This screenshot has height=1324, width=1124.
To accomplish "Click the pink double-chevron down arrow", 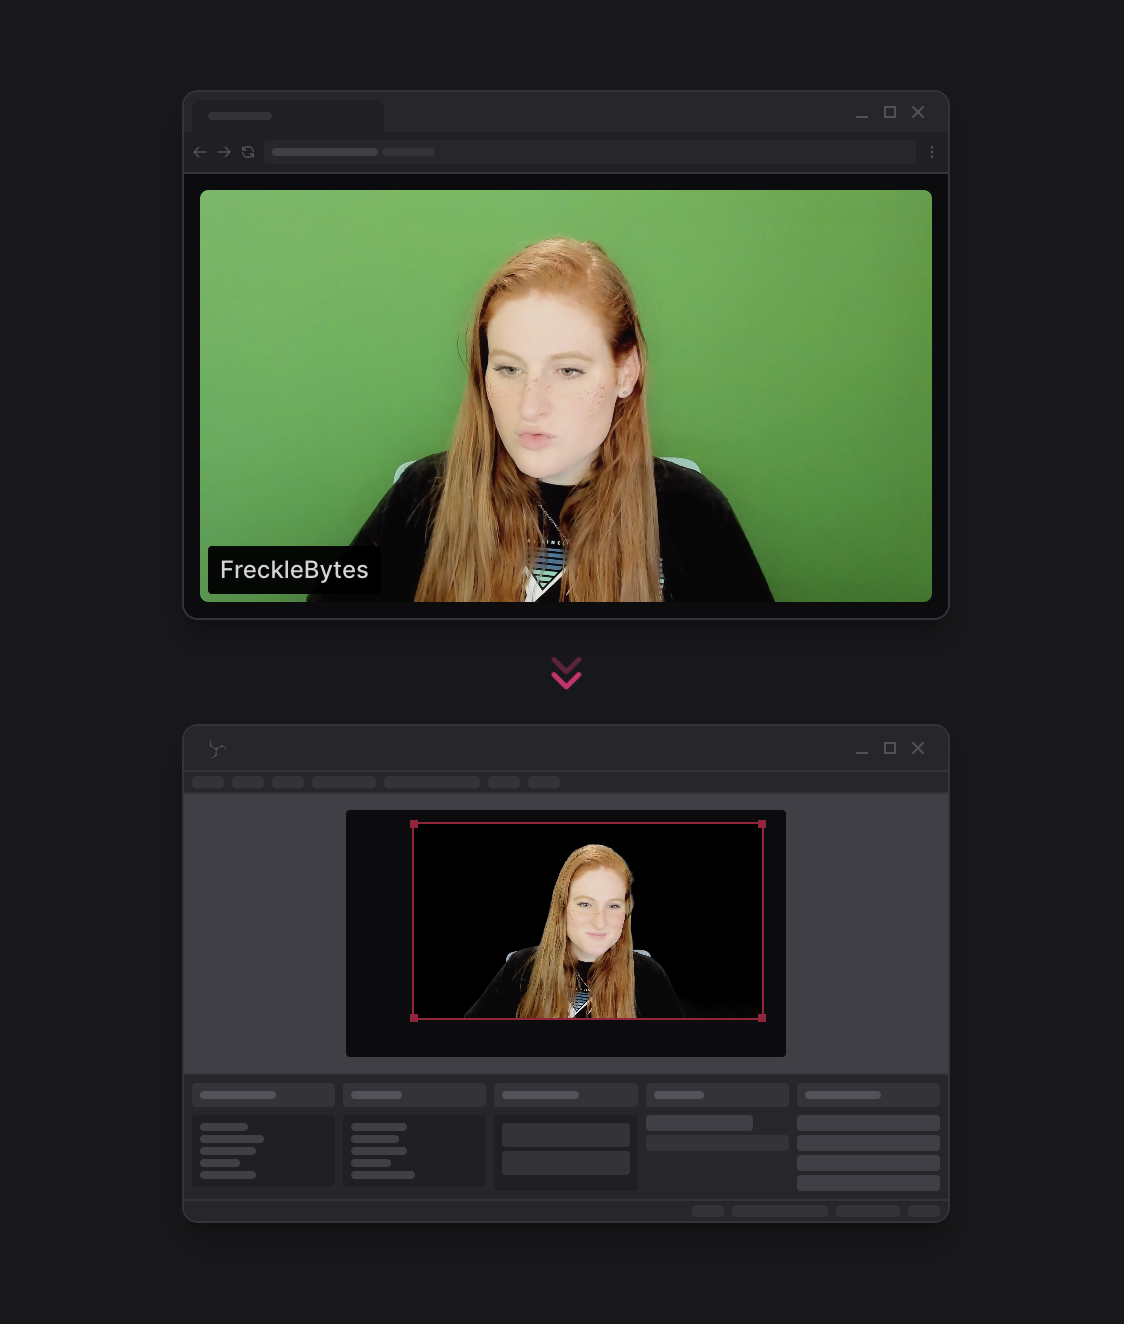I will click(566, 673).
